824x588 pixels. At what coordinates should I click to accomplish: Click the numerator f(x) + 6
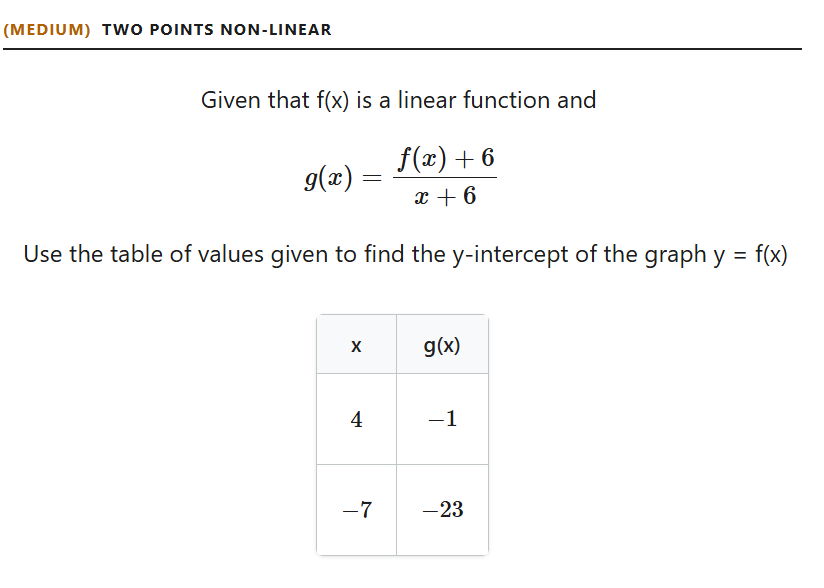[x=446, y=158]
